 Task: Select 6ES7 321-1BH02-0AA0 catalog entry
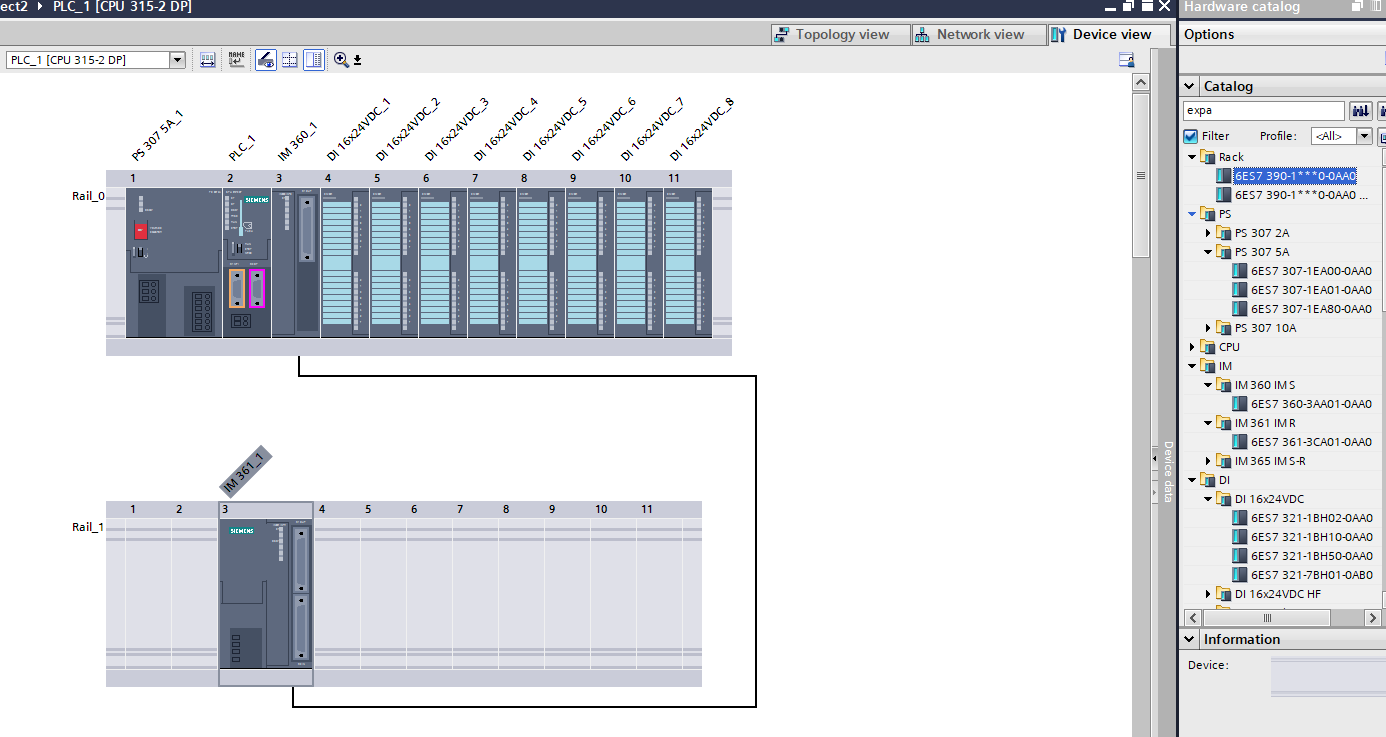point(1310,518)
